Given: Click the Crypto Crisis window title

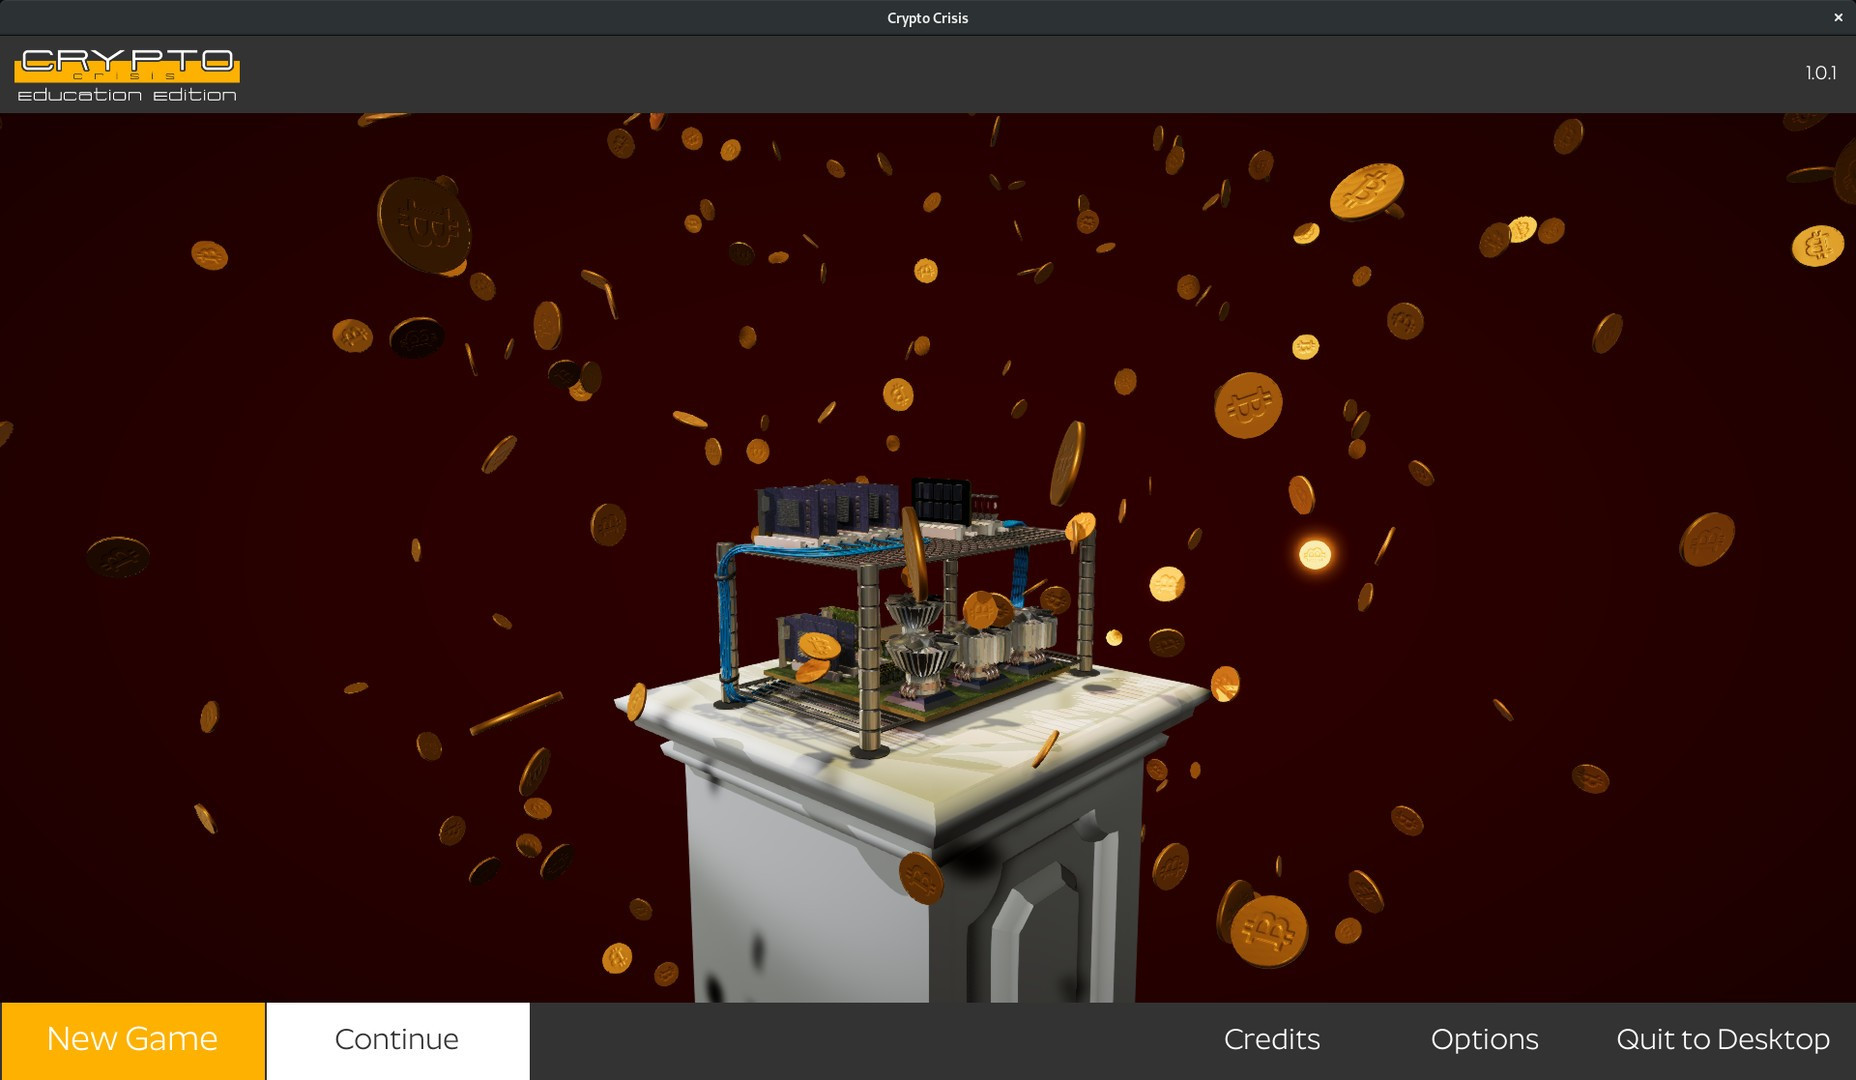Looking at the screenshot, I should coord(927,18).
